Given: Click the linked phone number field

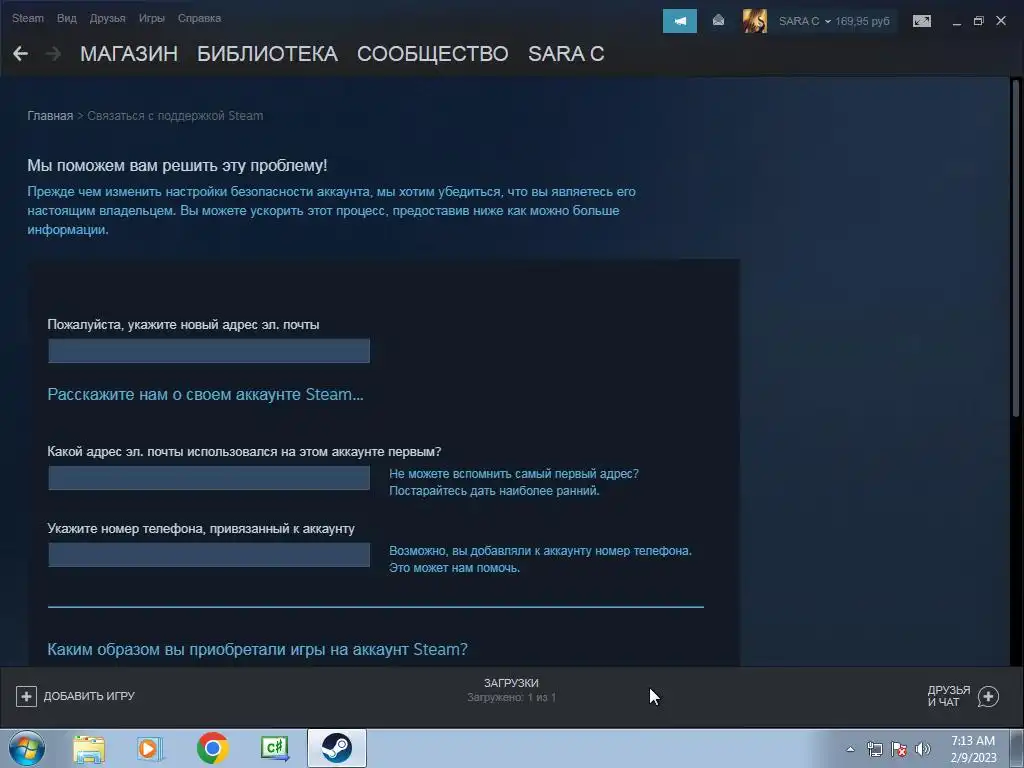Looking at the screenshot, I should (209, 555).
